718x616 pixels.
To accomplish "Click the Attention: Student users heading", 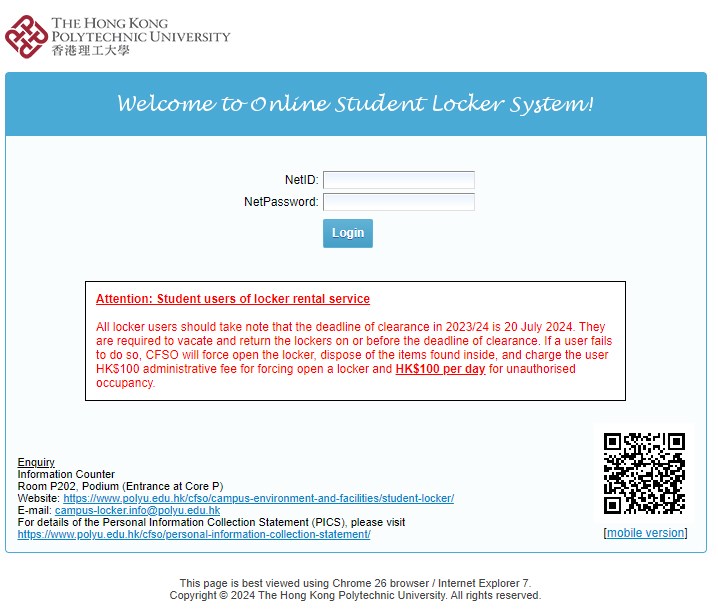I will [232, 299].
